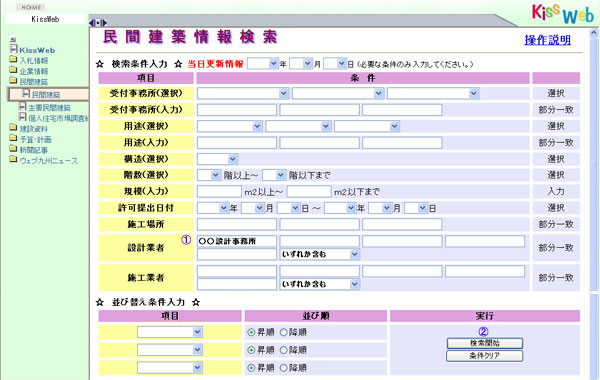Click the first 用途(入力) text field

coord(237,143)
